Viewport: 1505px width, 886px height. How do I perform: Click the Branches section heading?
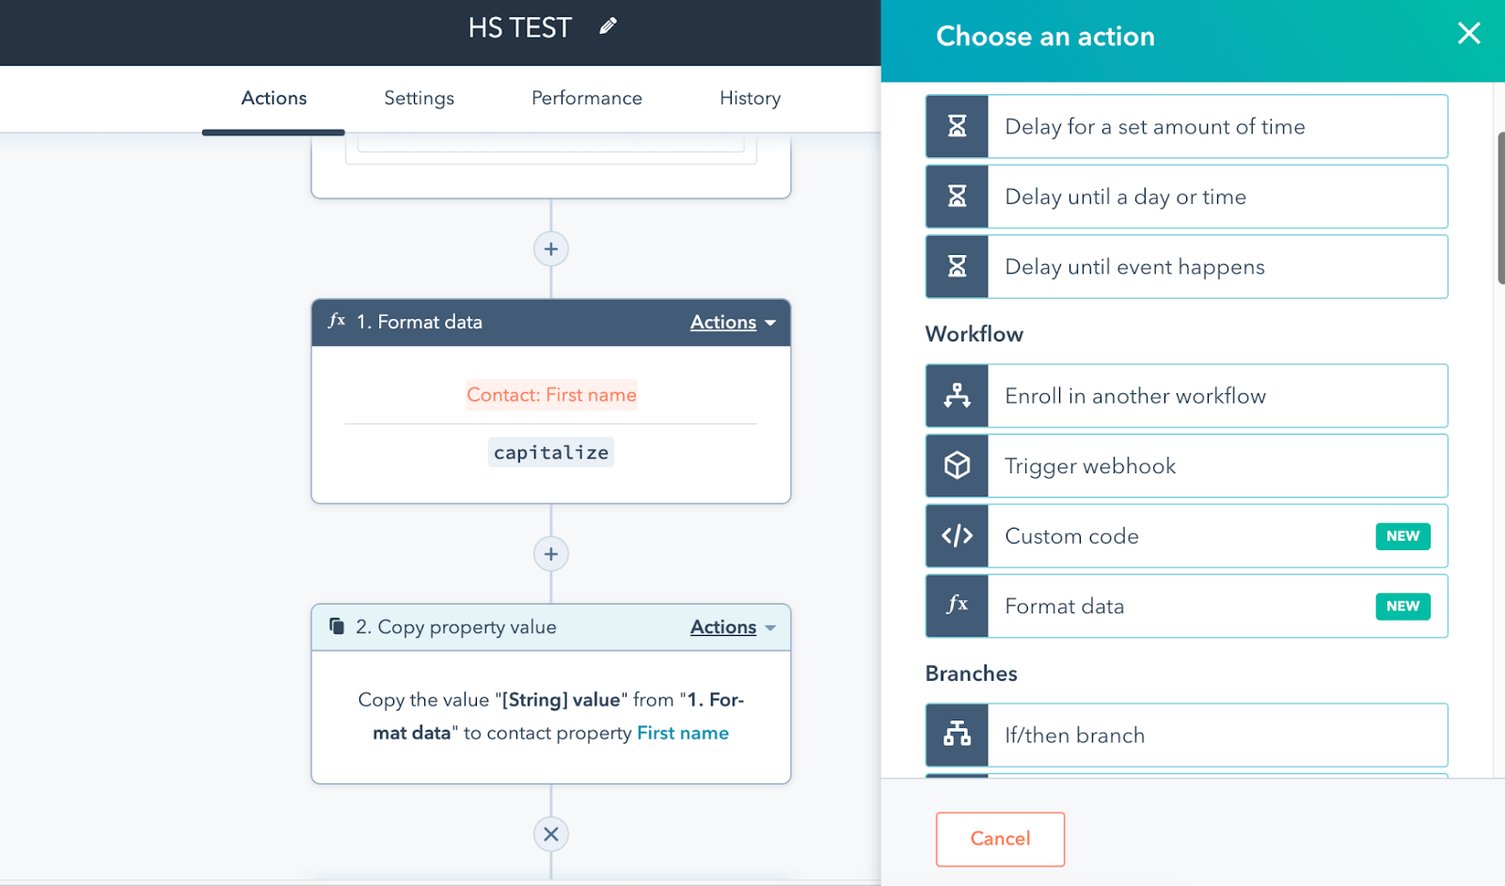click(x=971, y=673)
